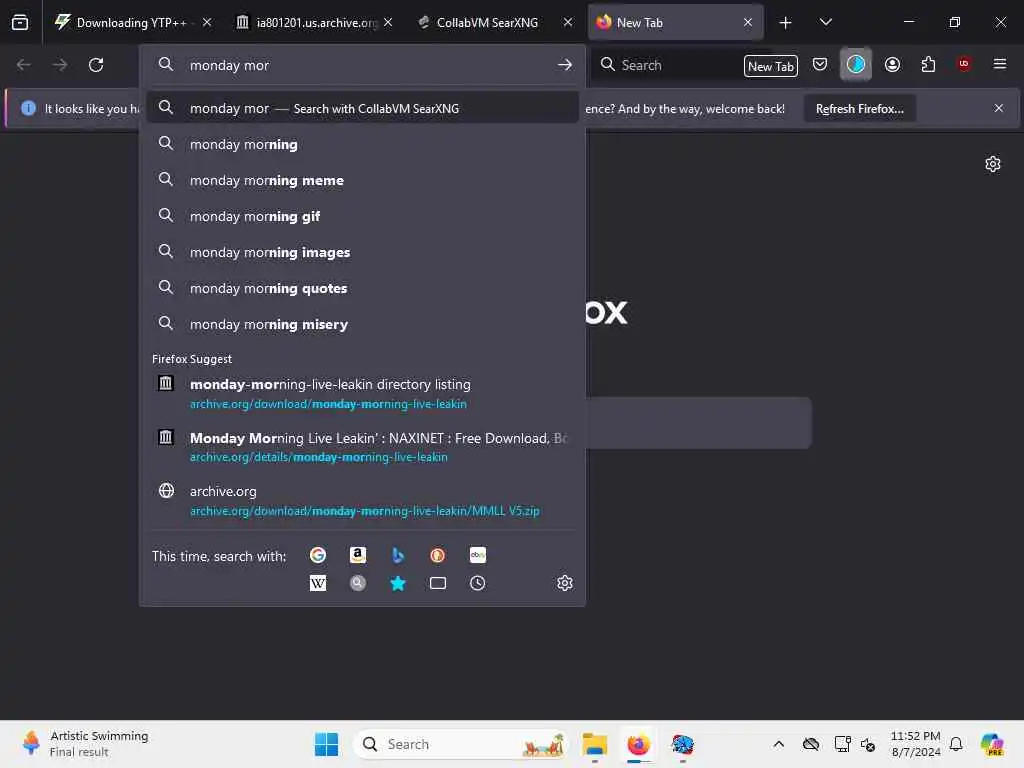Screen dimensions: 1024x768
Task: Click the go arrow in the address bar
Action: pos(565,65)
